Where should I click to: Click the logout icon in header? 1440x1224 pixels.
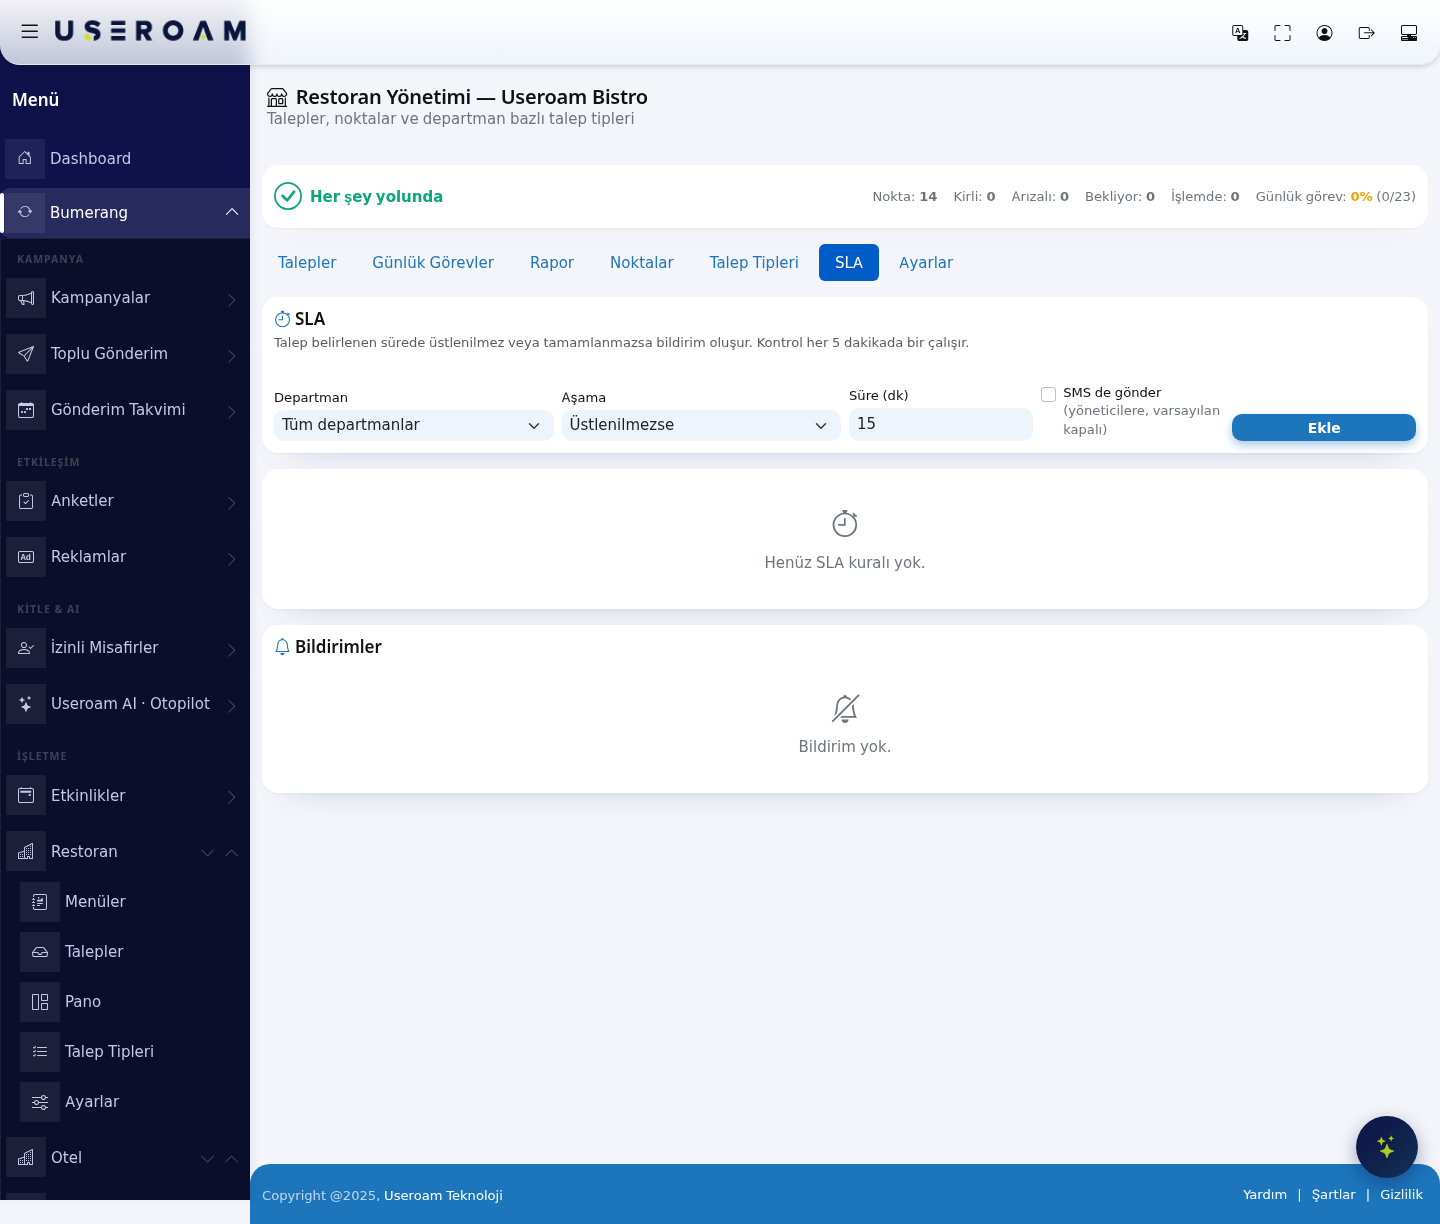click(1367, 33)
